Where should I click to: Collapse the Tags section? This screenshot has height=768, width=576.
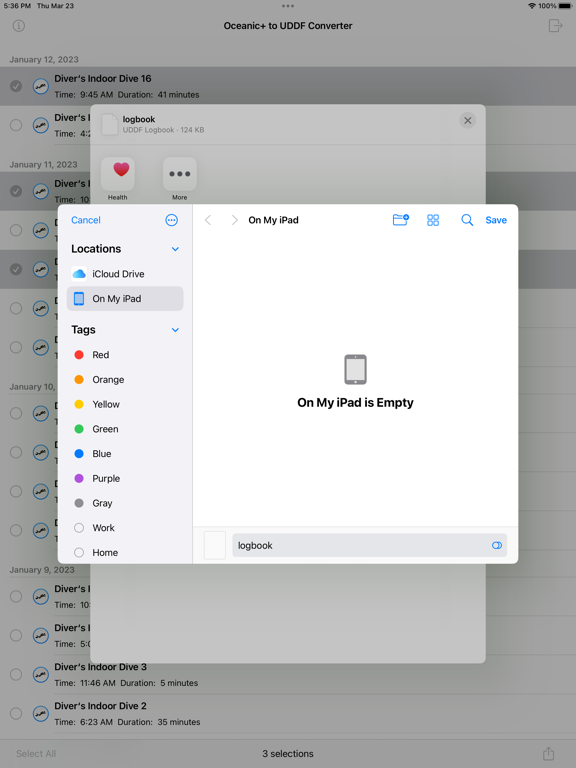[175, 330]
